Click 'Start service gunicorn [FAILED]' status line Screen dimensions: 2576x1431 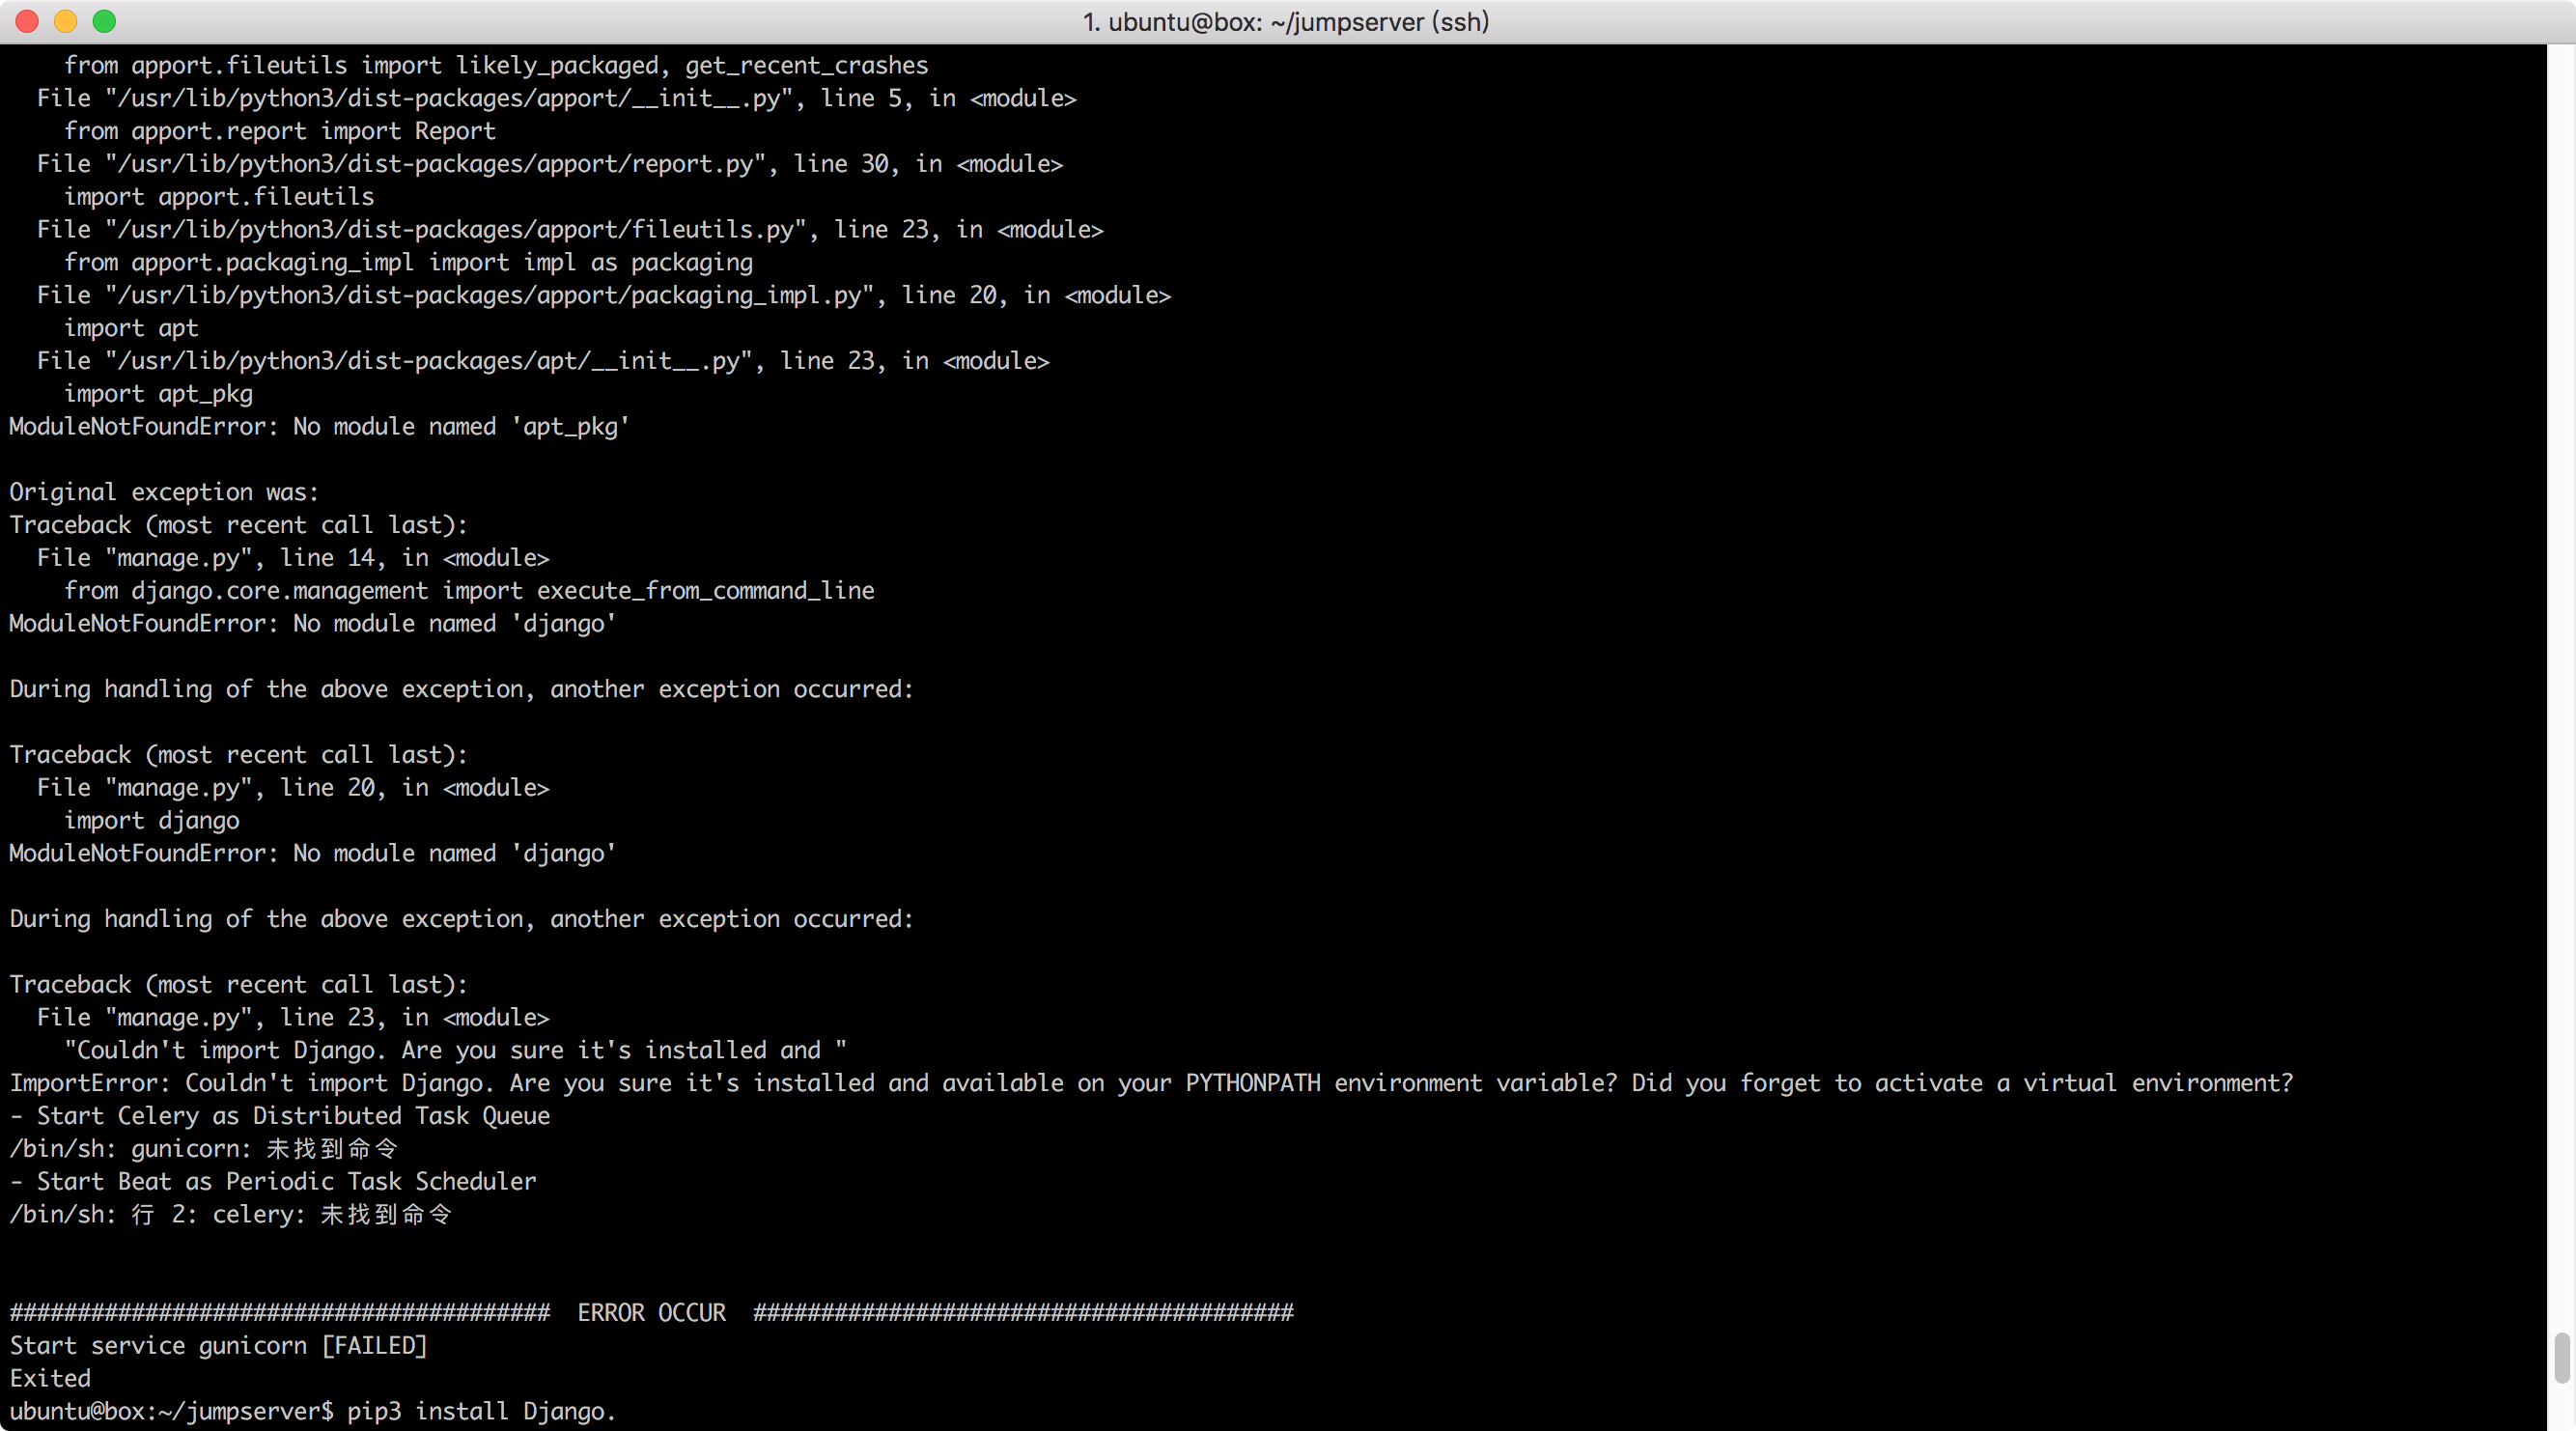218,1345
